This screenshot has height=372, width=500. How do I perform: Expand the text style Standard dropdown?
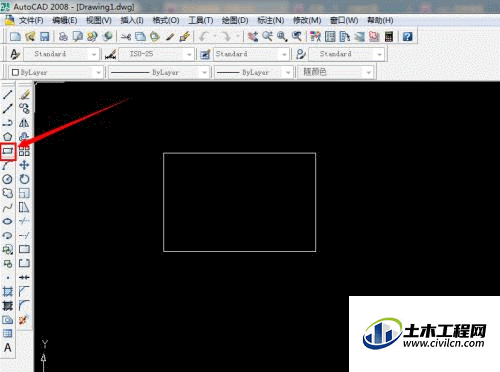click(x=94, y=54)
